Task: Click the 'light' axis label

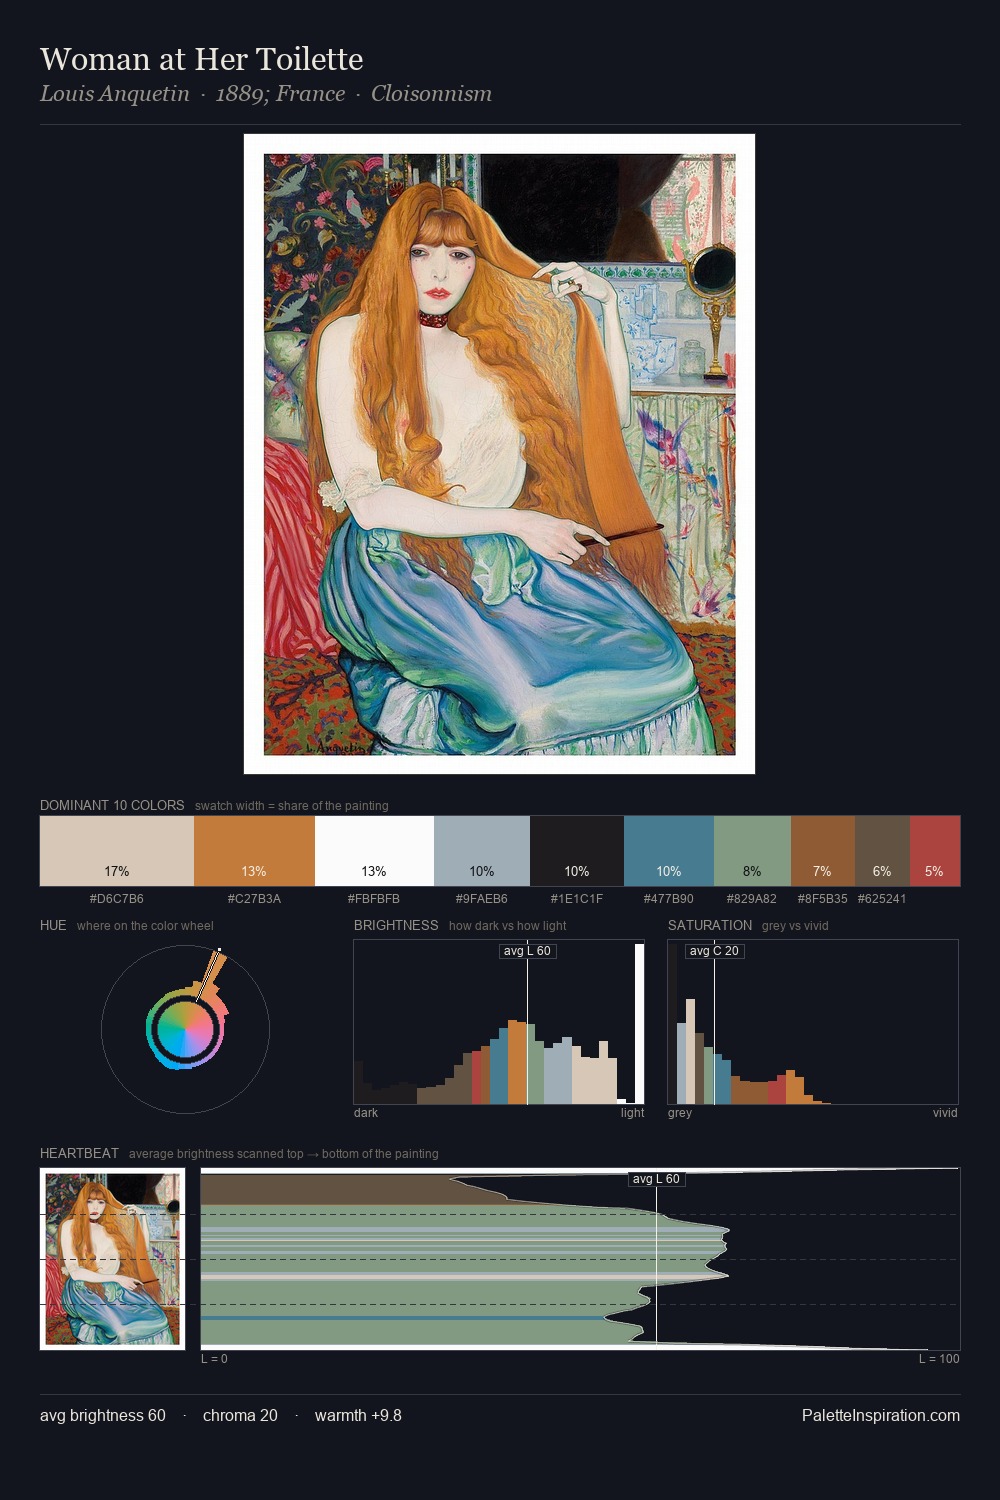Action: [632, 1112]
